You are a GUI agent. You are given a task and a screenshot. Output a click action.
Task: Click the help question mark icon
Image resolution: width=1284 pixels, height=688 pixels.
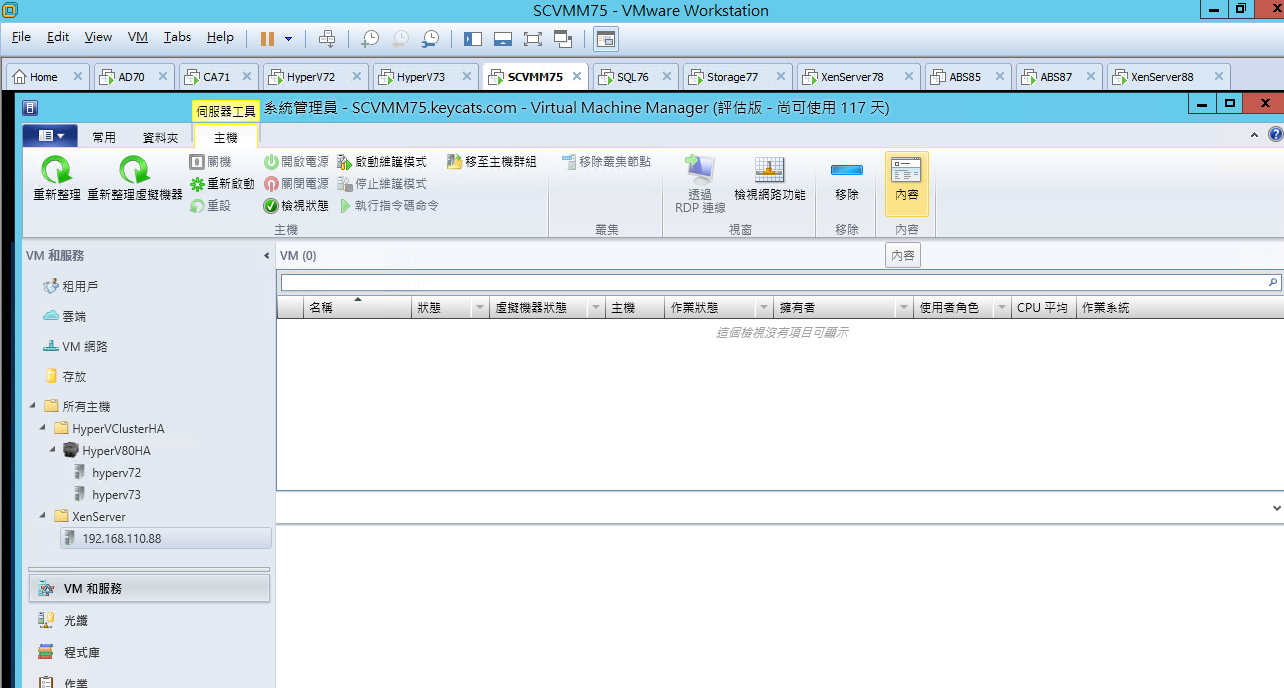pyautogui.click(x=1275, y=134)
